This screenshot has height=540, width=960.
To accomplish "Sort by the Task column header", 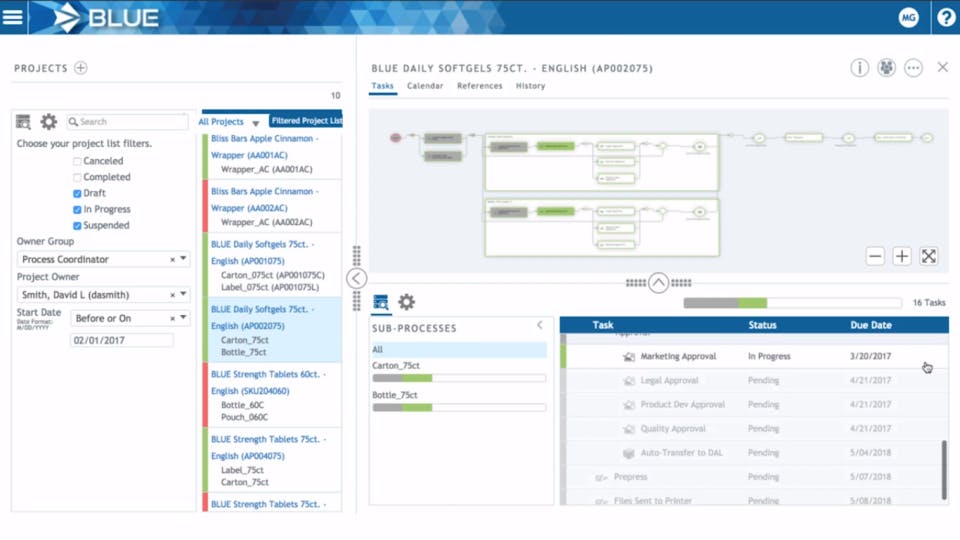I will [x=603, y=325].
